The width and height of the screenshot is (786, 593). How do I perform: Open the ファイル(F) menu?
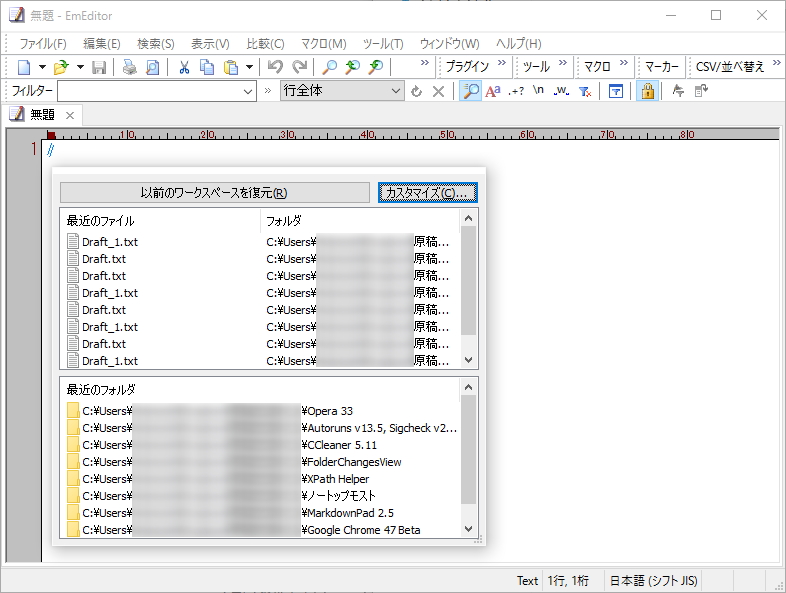point(43,44)
